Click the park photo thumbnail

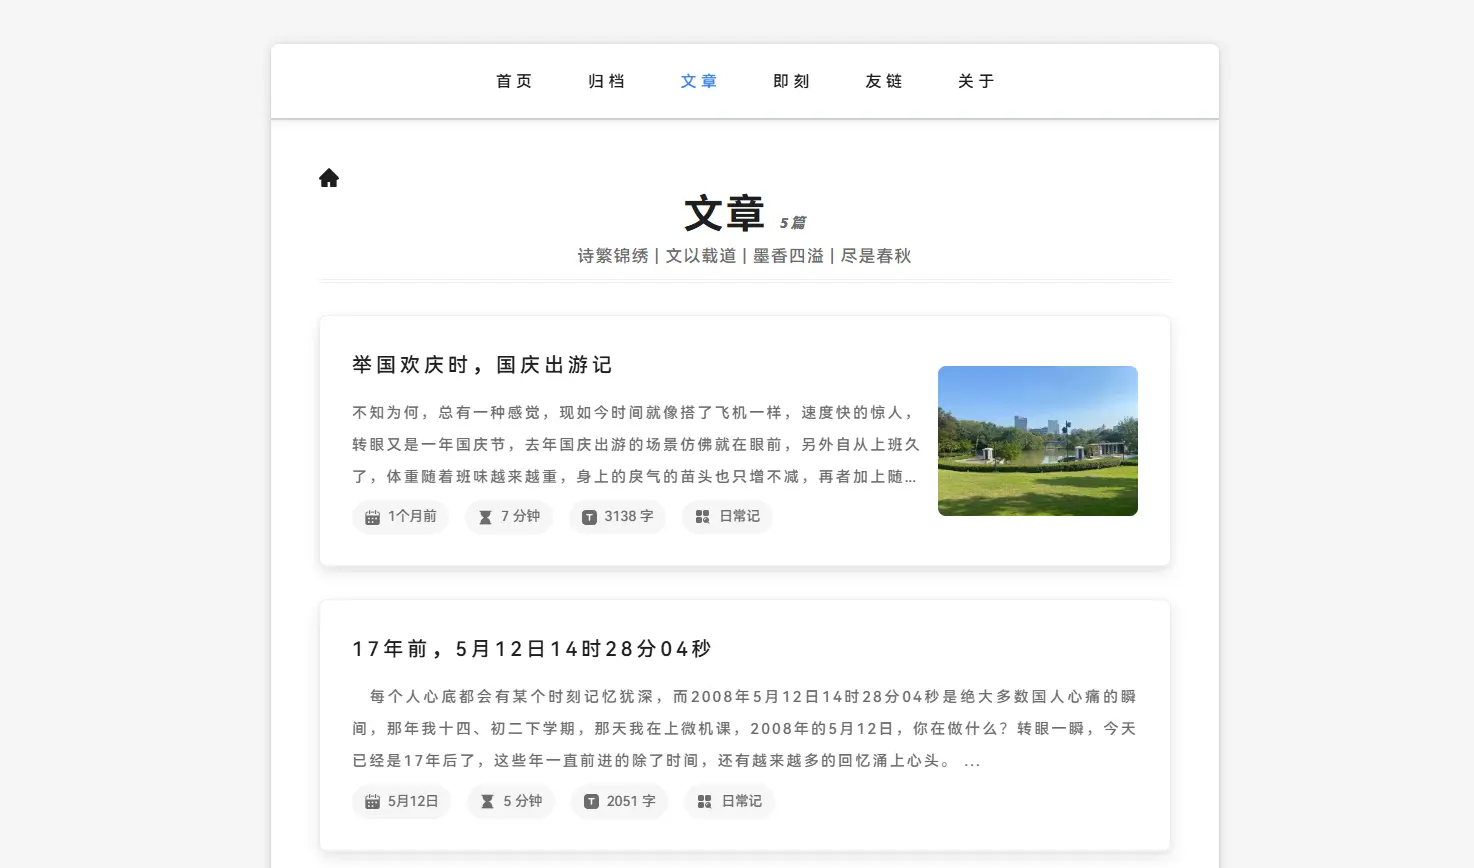pyautogui.click(x=1037, y=441)
